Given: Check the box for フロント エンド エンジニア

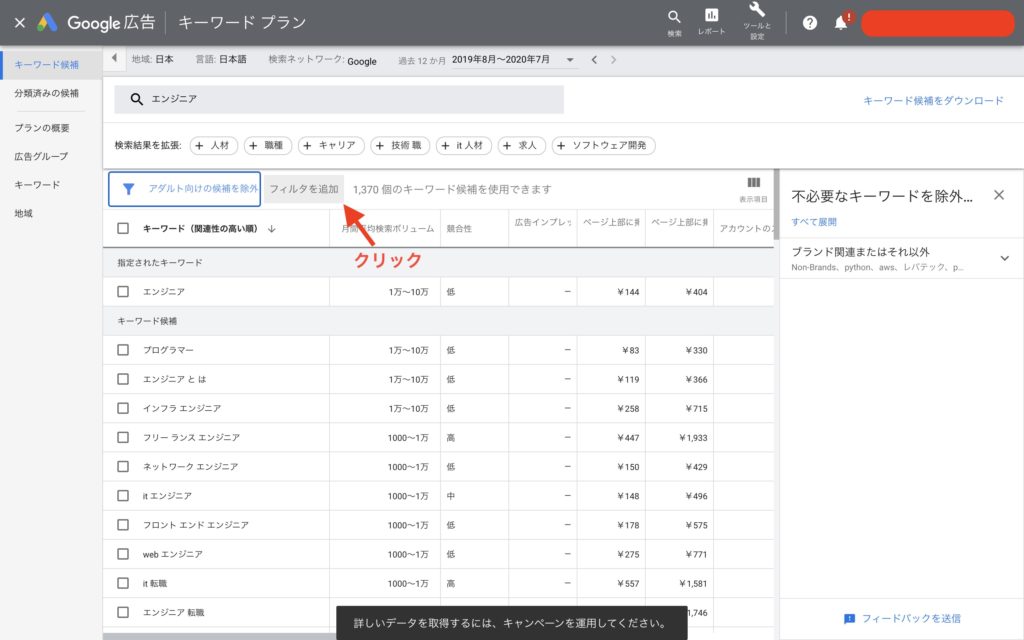Looking at the screenshot, I should click(123, 525).
